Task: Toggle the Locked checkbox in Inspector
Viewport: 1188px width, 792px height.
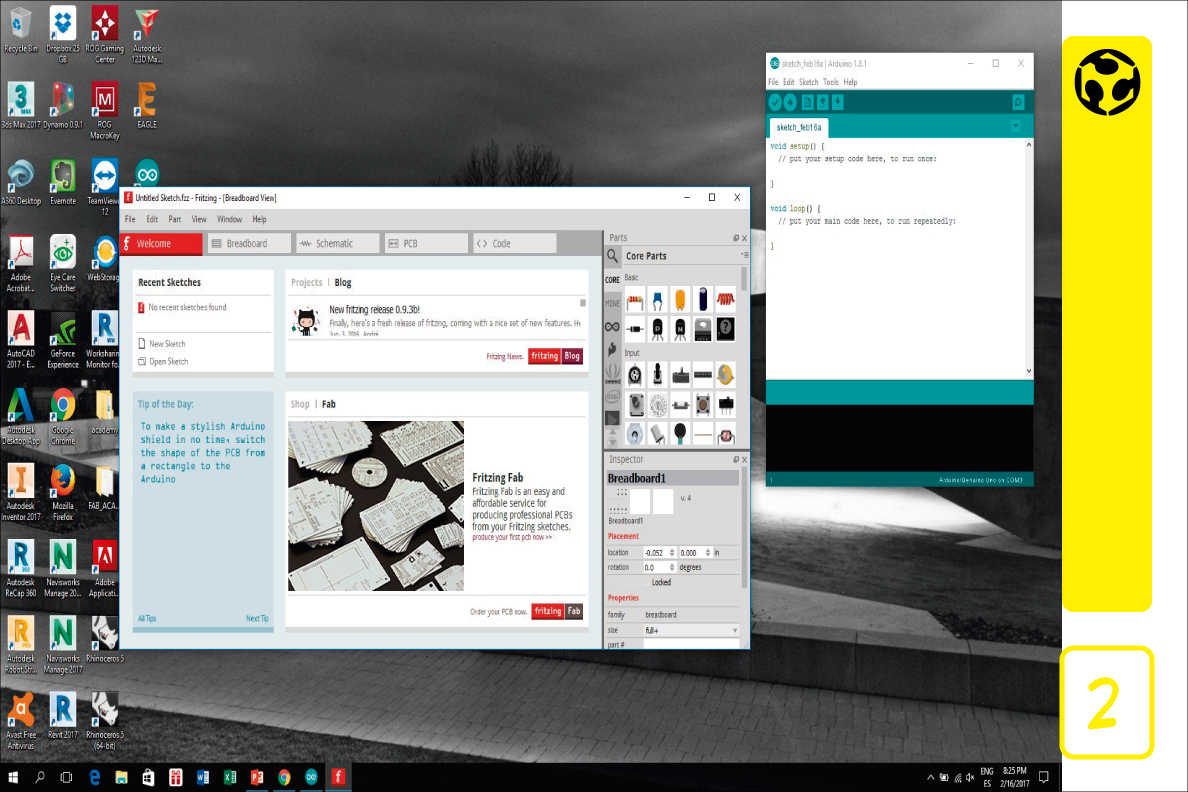Action: point(646,583)
